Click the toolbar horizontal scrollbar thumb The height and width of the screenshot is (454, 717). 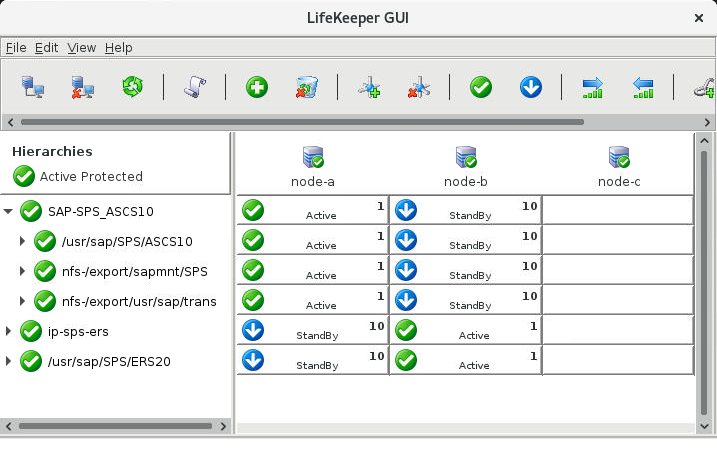[x=302, y=122]
